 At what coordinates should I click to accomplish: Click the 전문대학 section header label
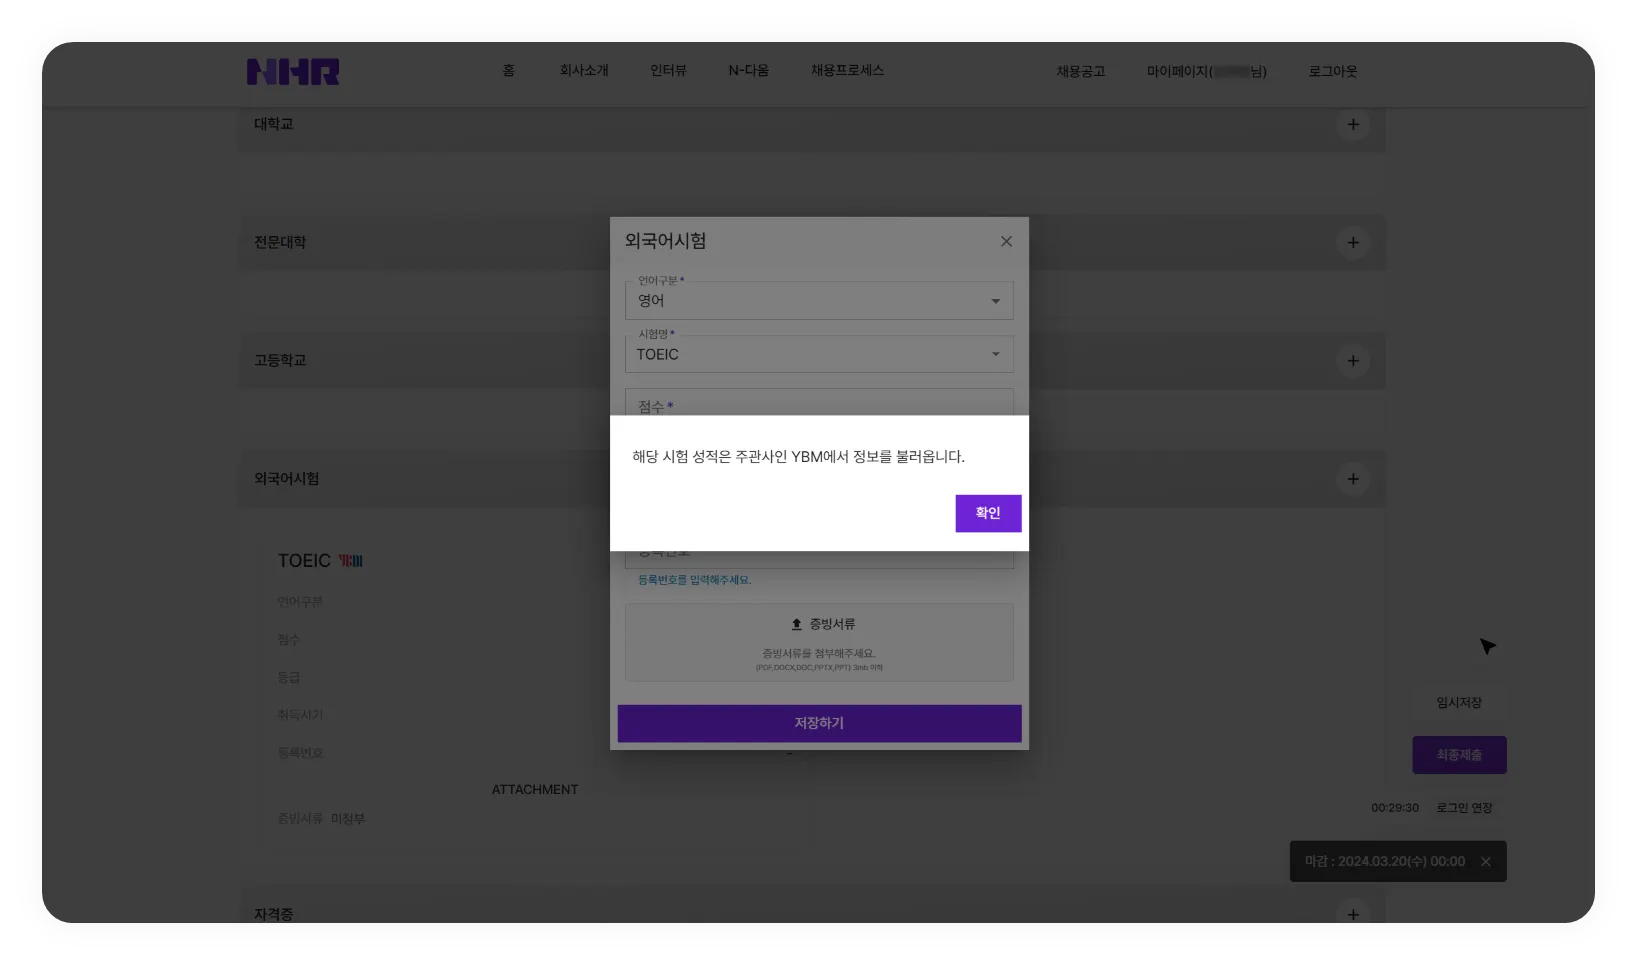pos(280,242)
